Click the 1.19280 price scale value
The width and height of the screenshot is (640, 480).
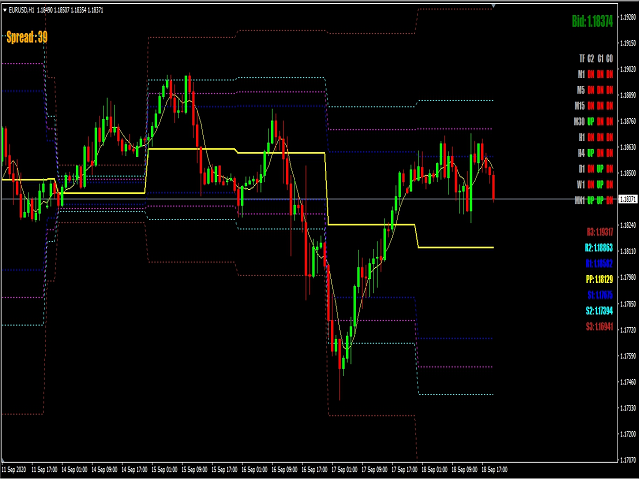coord(628,17)
